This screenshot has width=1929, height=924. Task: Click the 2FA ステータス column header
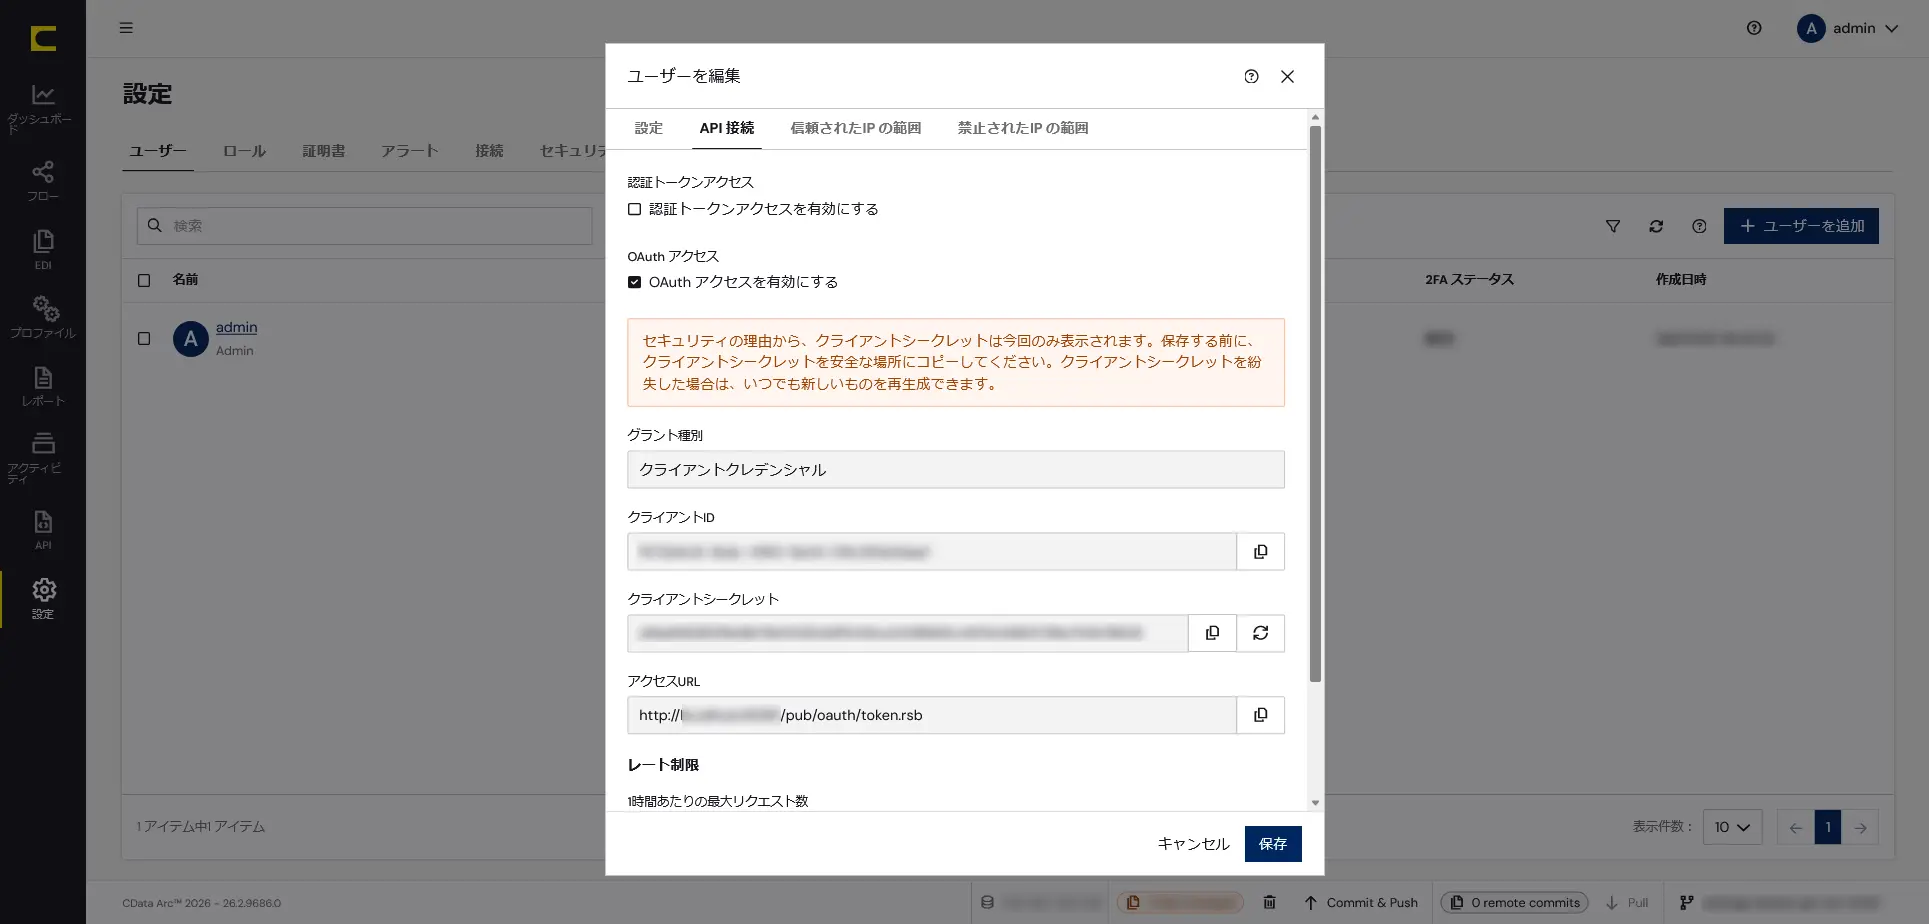pos(1469,280)
